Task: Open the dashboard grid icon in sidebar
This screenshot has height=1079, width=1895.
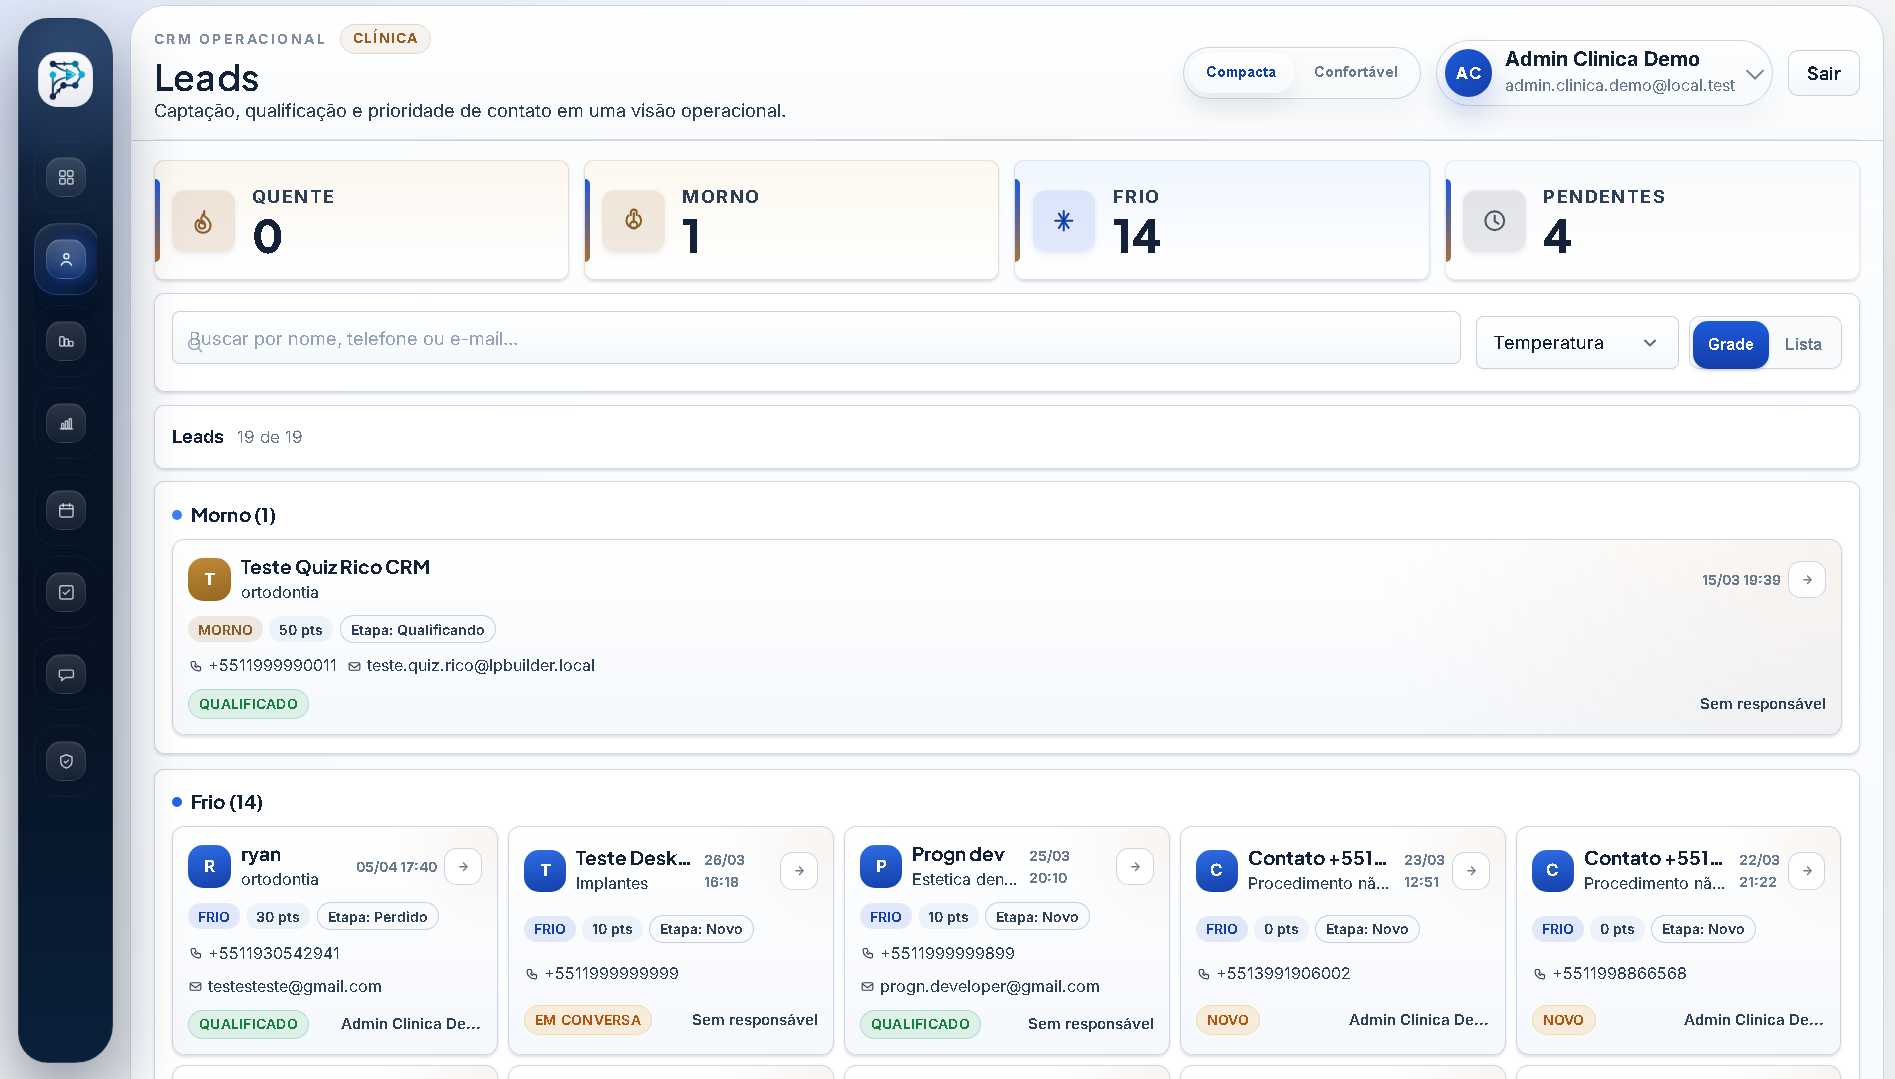Action: [66, 177]
